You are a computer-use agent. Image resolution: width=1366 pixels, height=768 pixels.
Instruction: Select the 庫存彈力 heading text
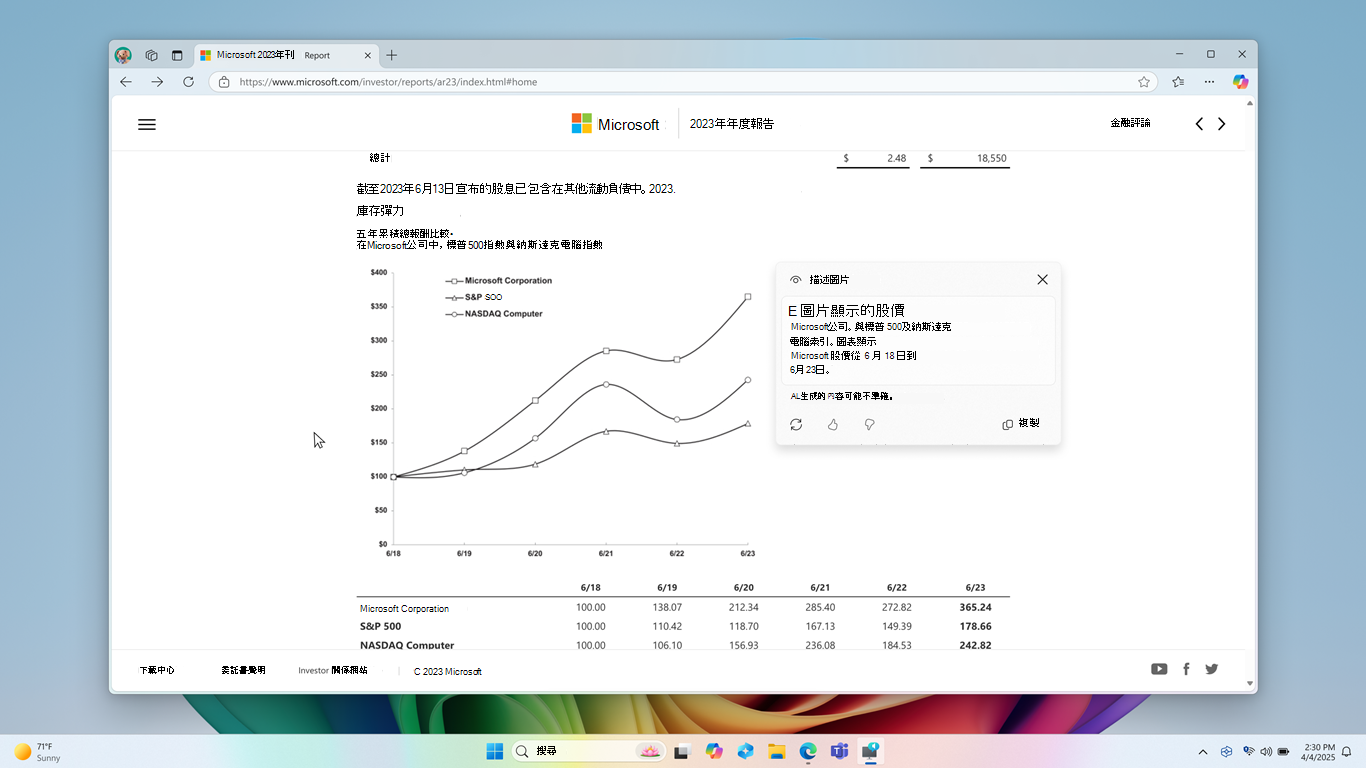(380, 211)
